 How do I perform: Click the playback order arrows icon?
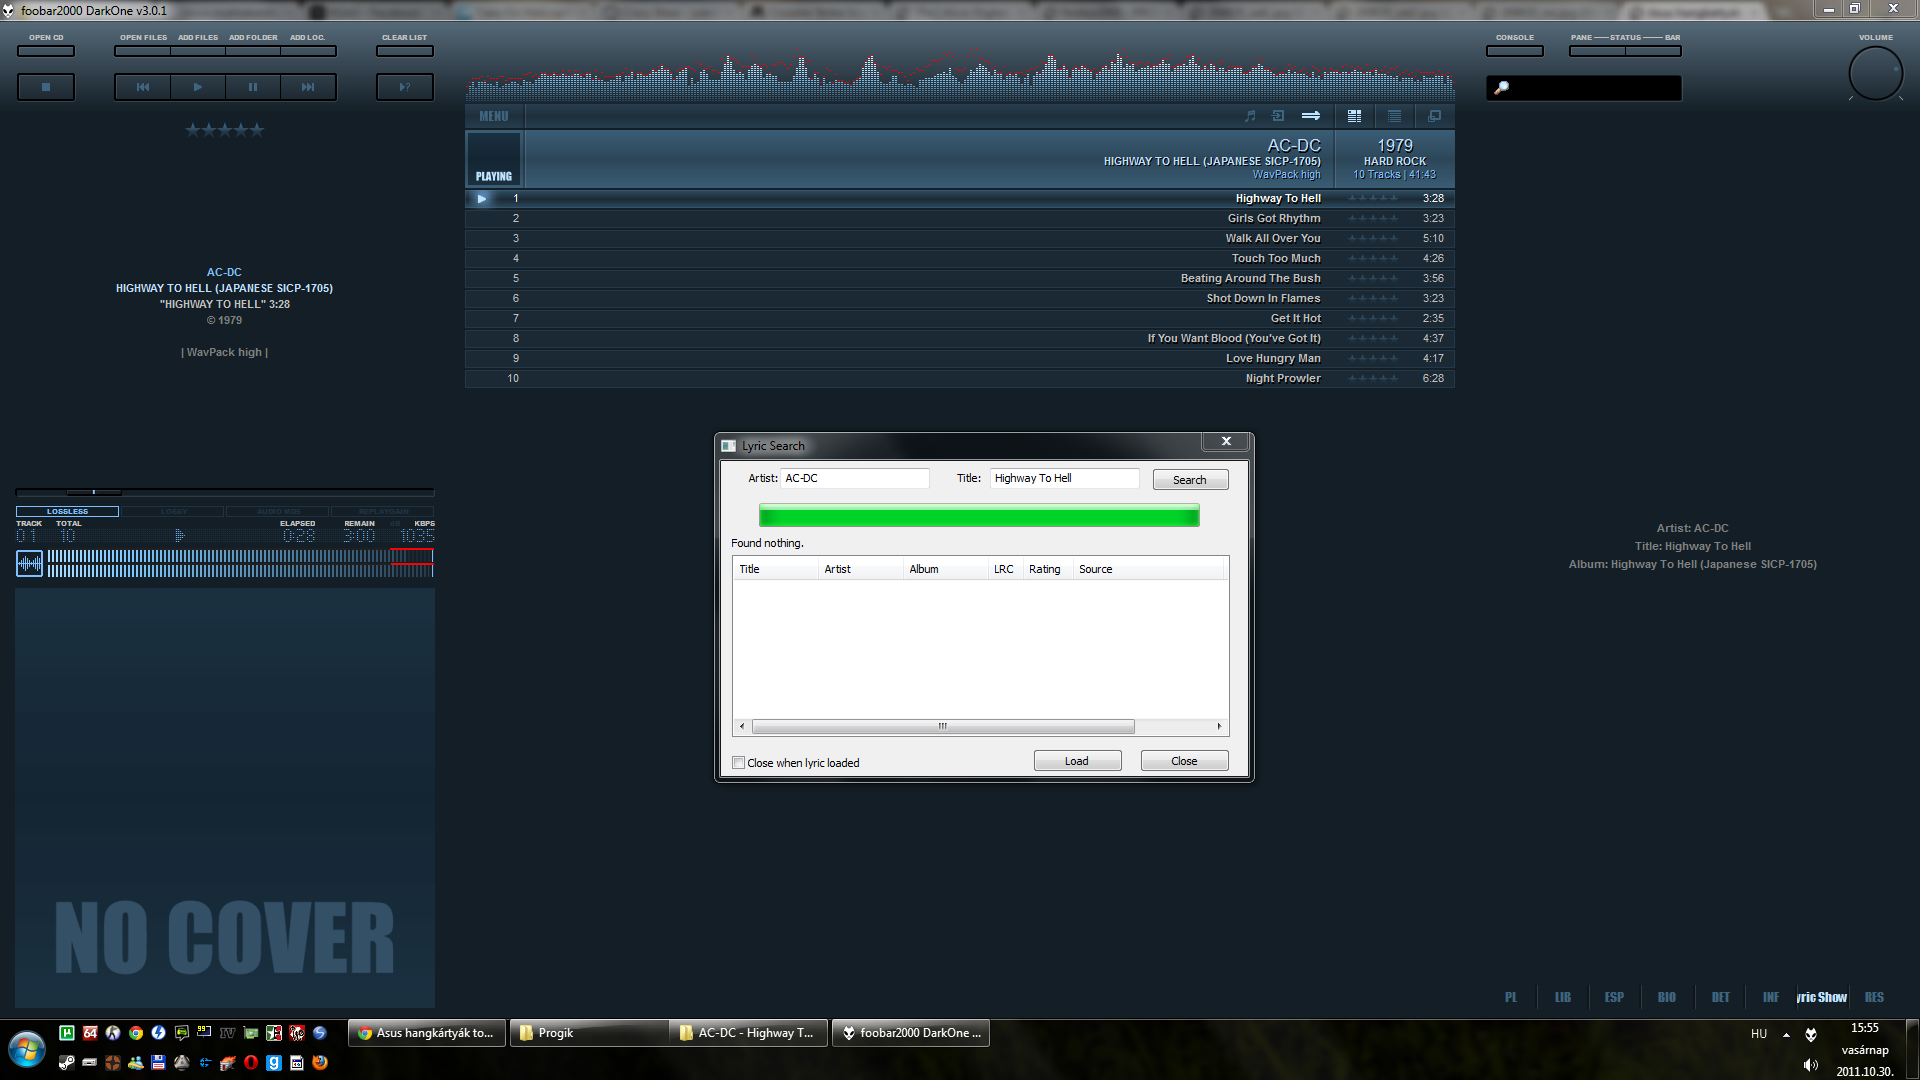coord(1311,116)
